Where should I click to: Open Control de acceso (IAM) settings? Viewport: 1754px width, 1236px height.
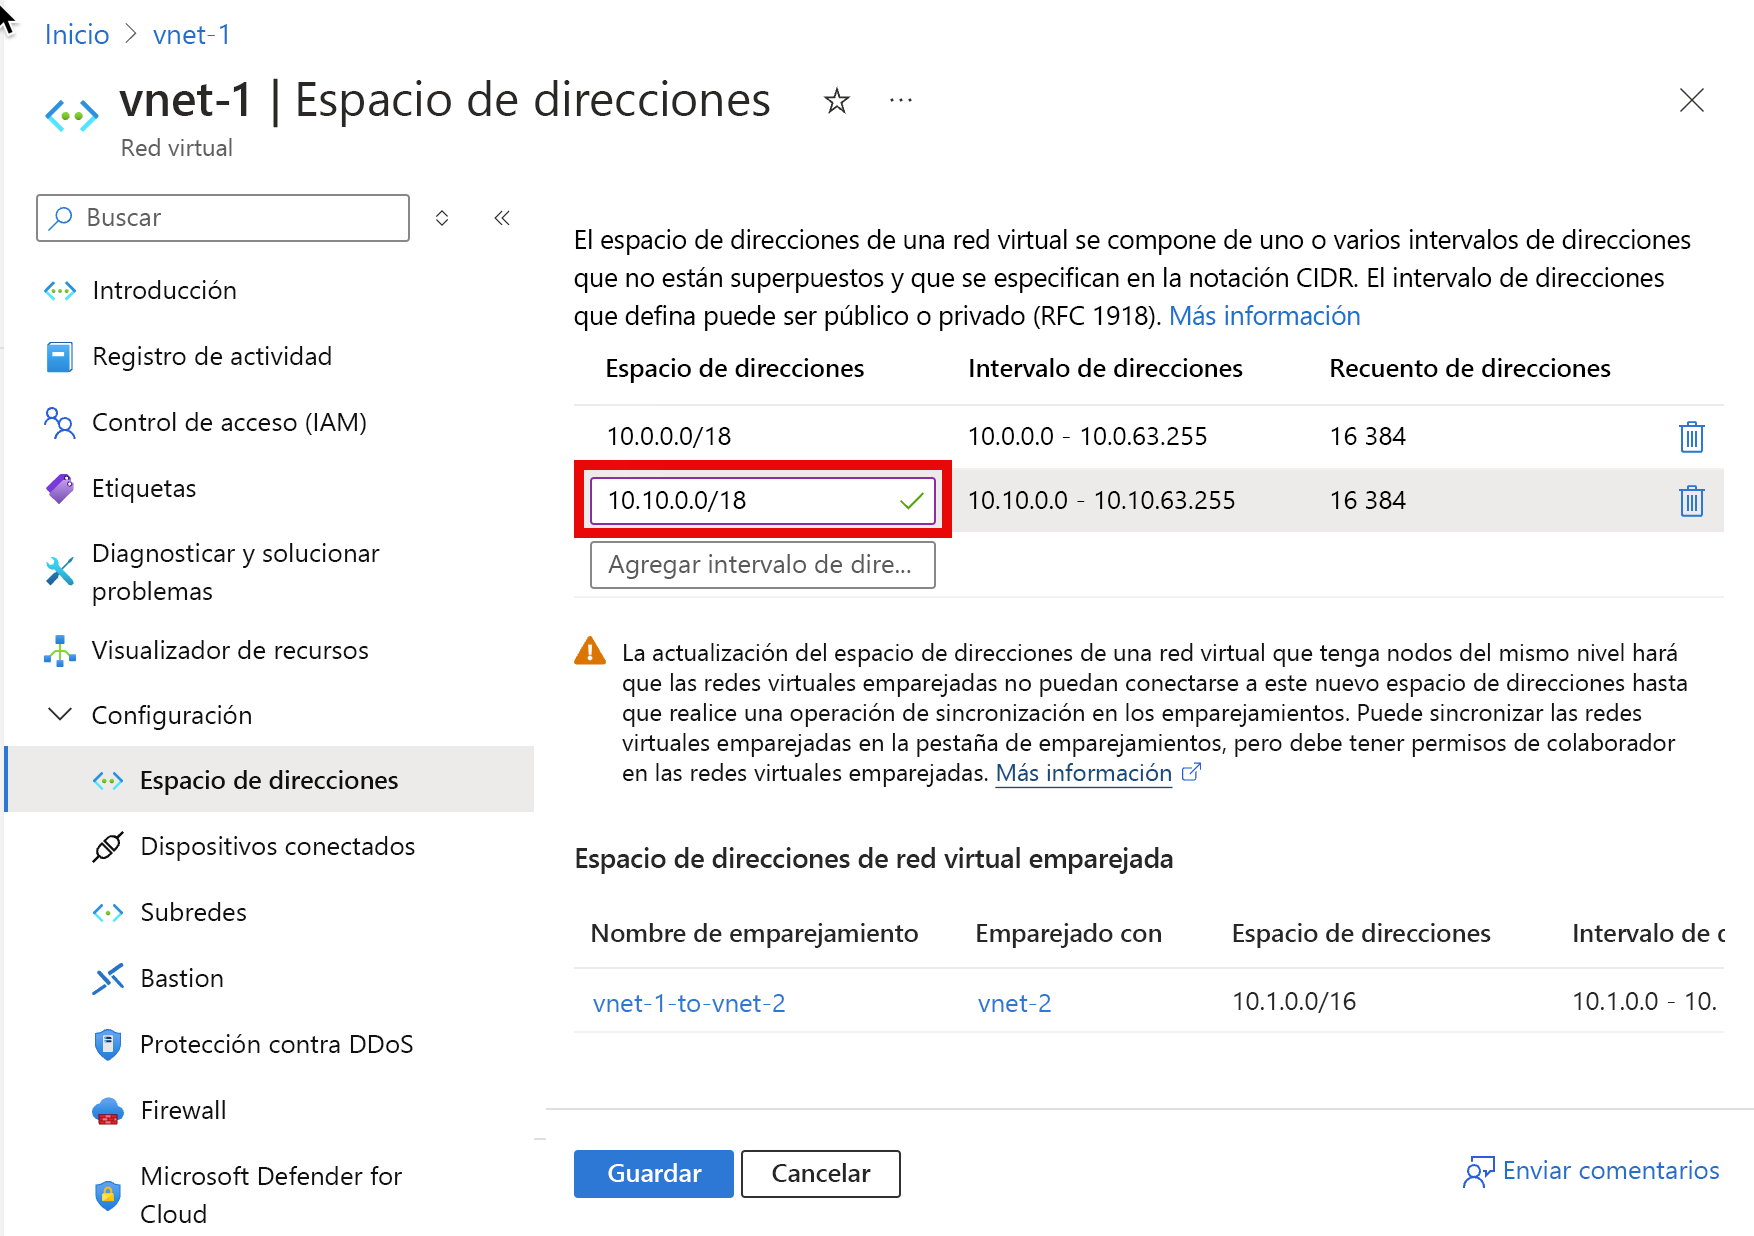click(x=229, y=422)
